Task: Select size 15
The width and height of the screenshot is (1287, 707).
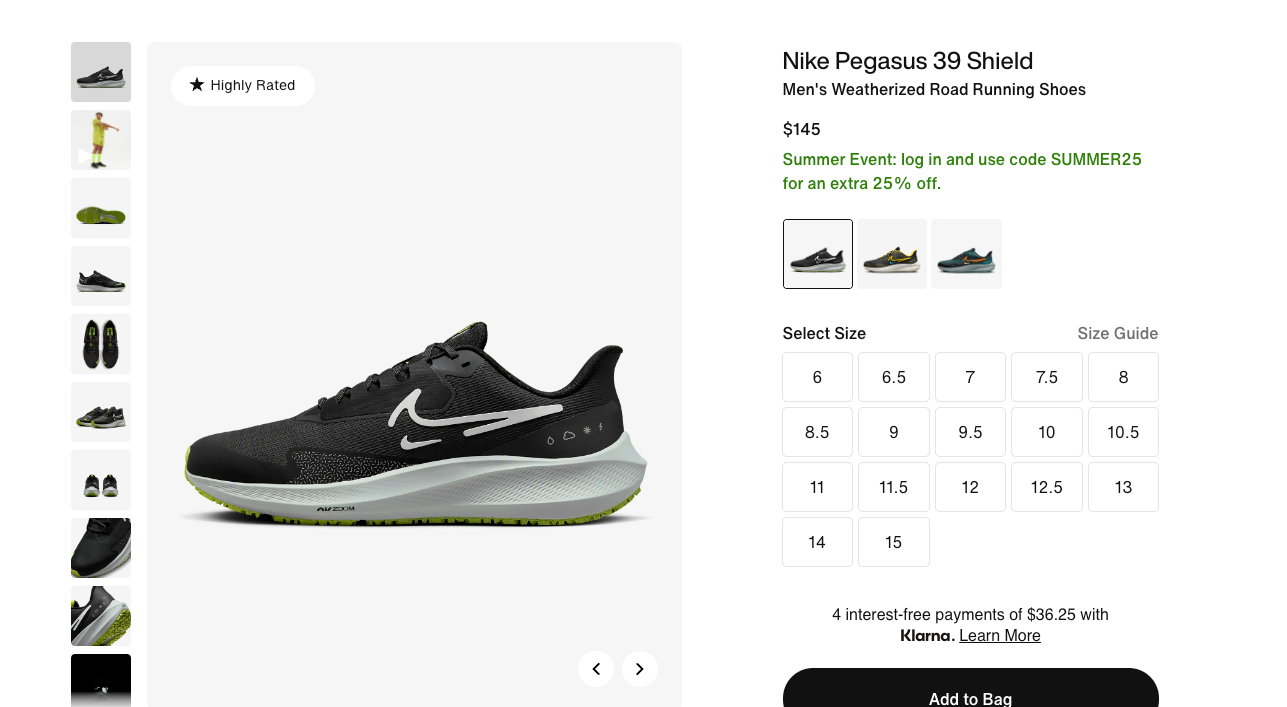Action: coord(894,542)
